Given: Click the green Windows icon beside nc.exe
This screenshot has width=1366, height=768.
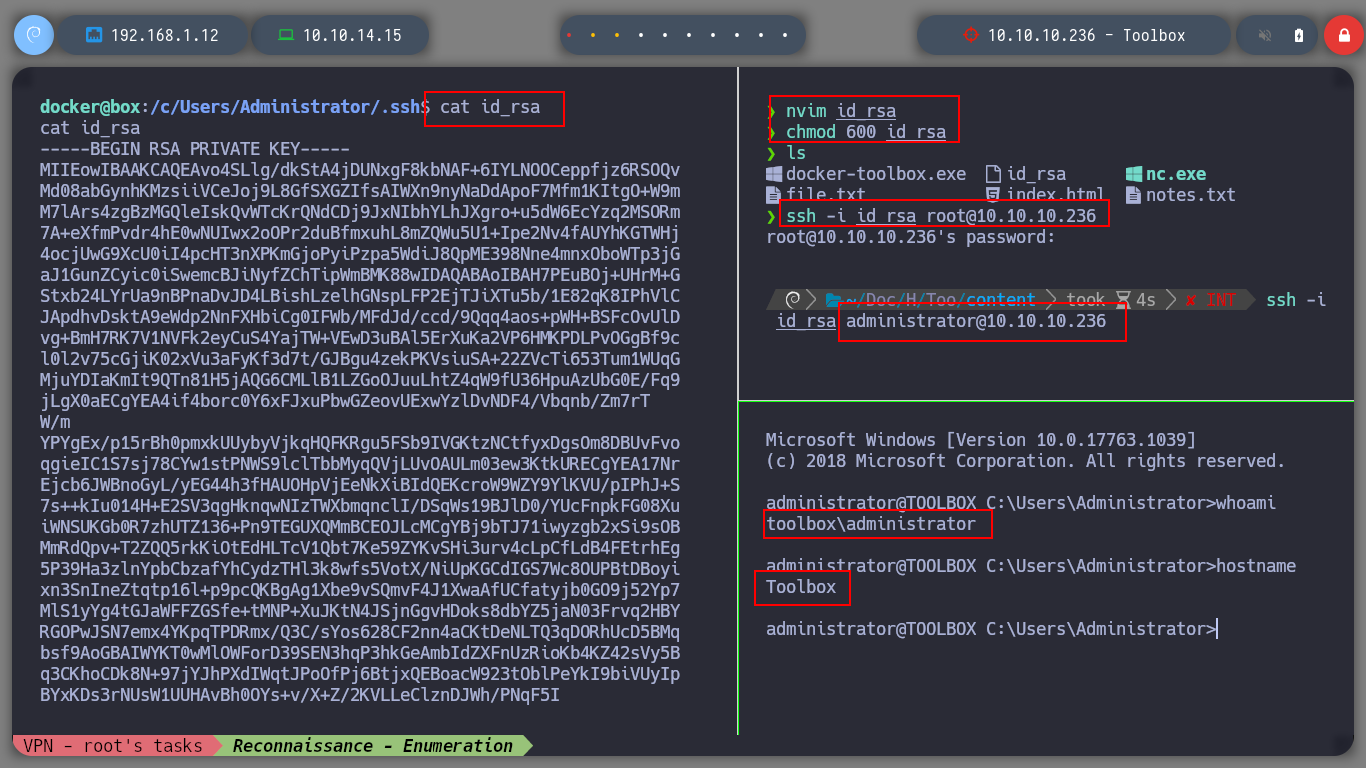Looking at the screenshot, I should coord(1134,174).
